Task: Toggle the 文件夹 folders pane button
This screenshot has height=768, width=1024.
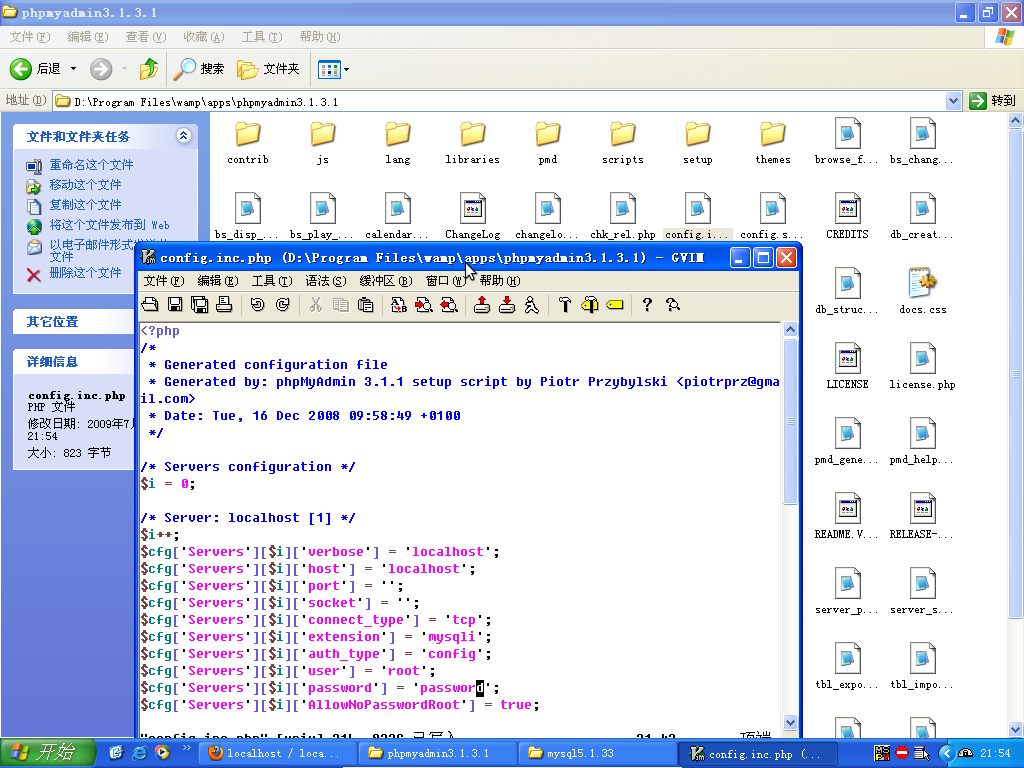Action: coord(268,69)
